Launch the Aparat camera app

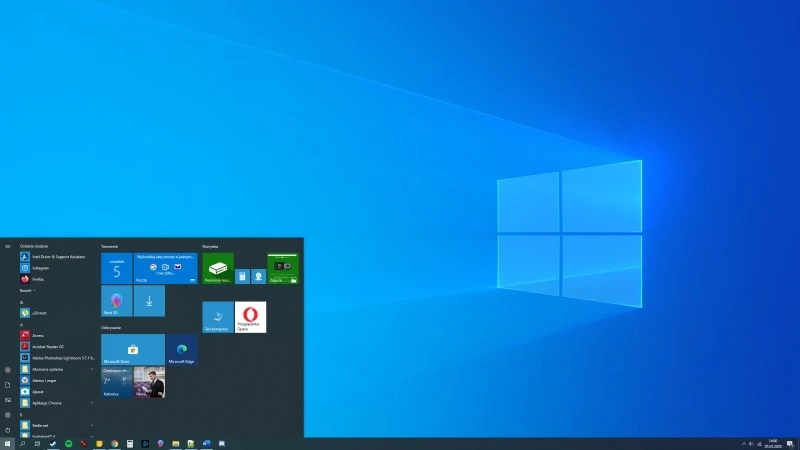(57, 391)
